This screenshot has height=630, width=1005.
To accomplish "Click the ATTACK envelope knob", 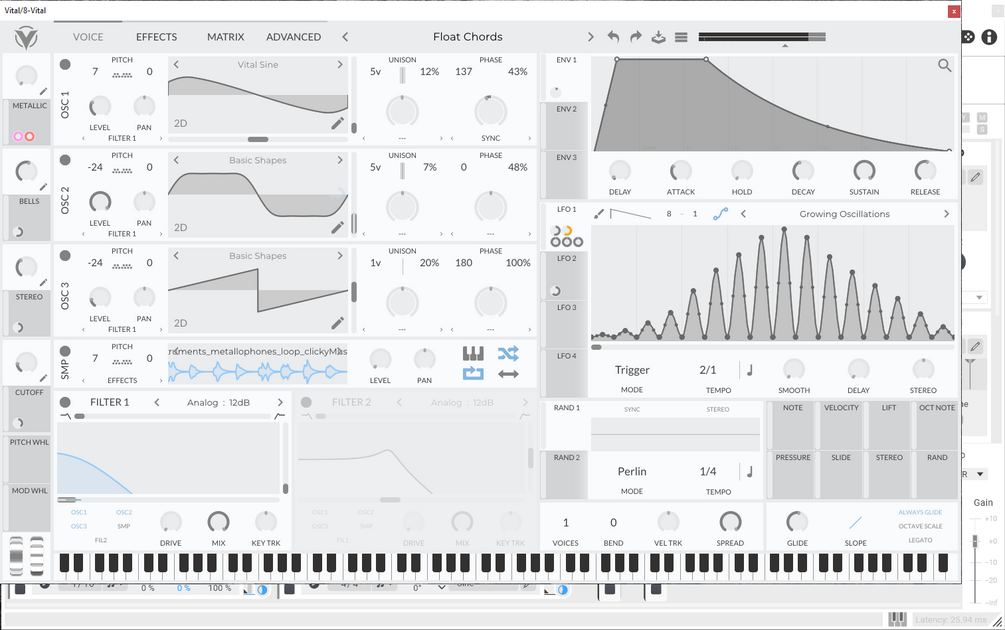I will 680,171.
